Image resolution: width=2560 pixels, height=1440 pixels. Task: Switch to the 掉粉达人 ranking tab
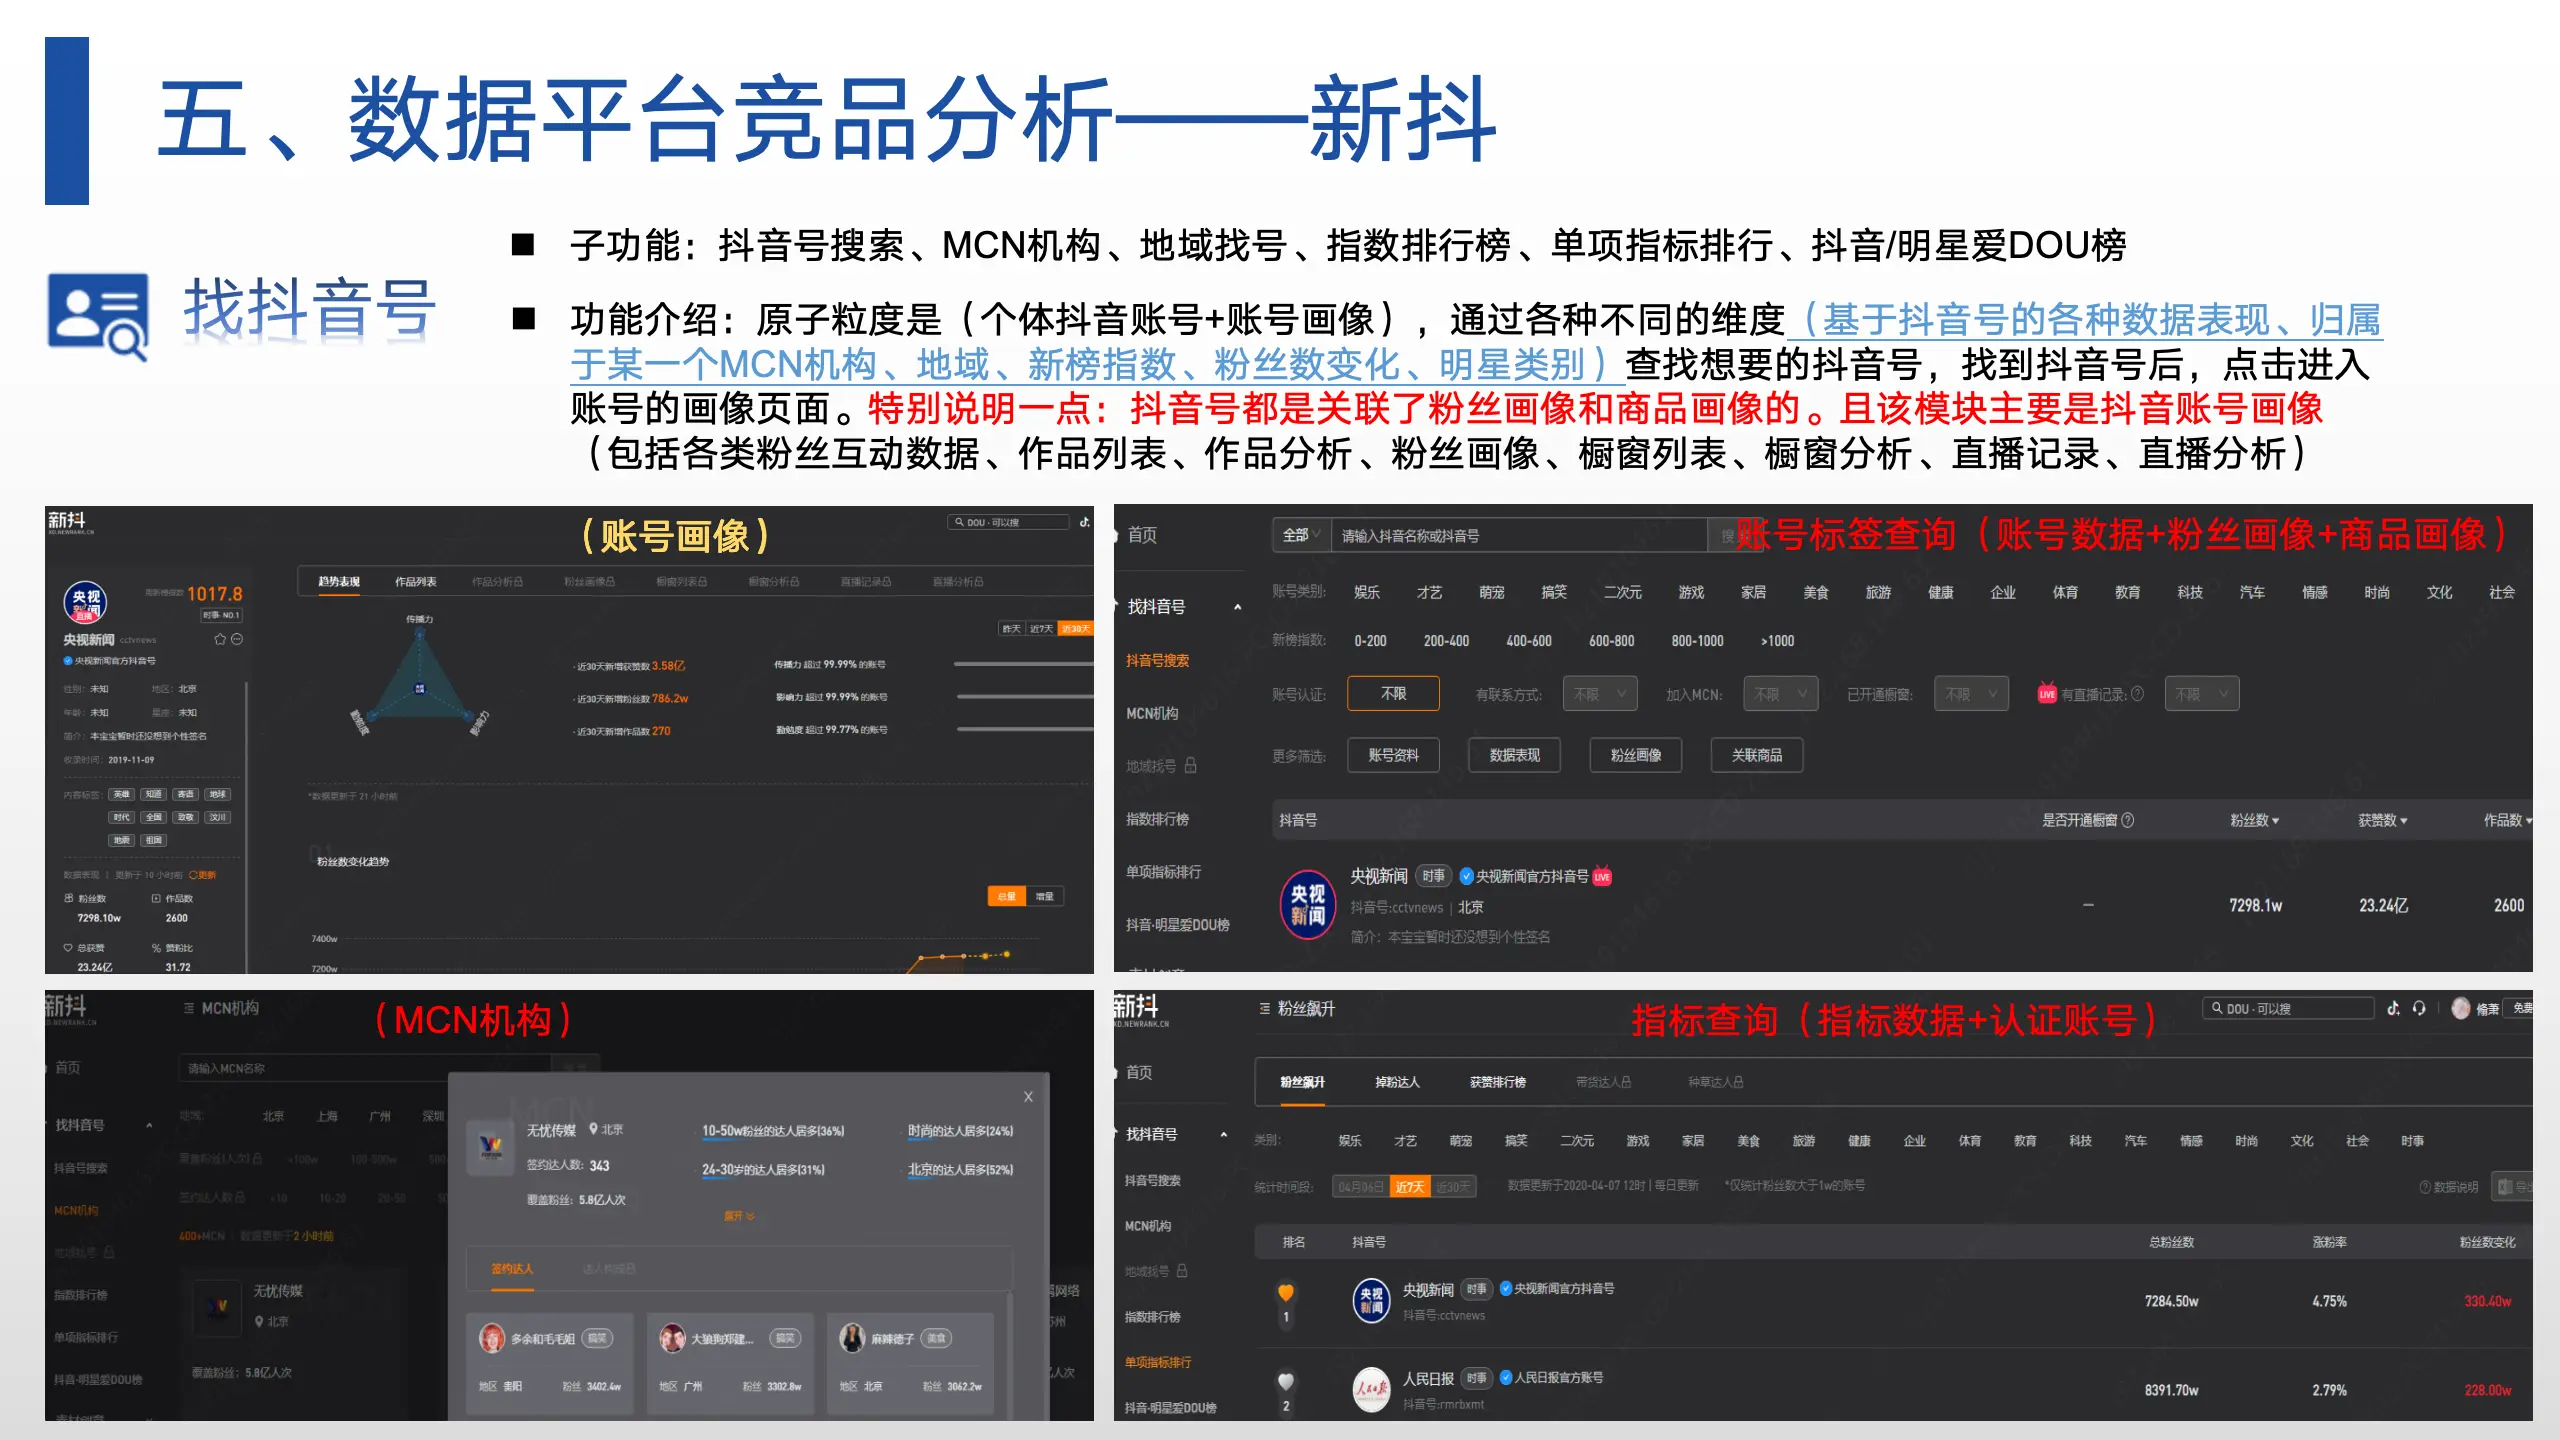[1397, 1082]
